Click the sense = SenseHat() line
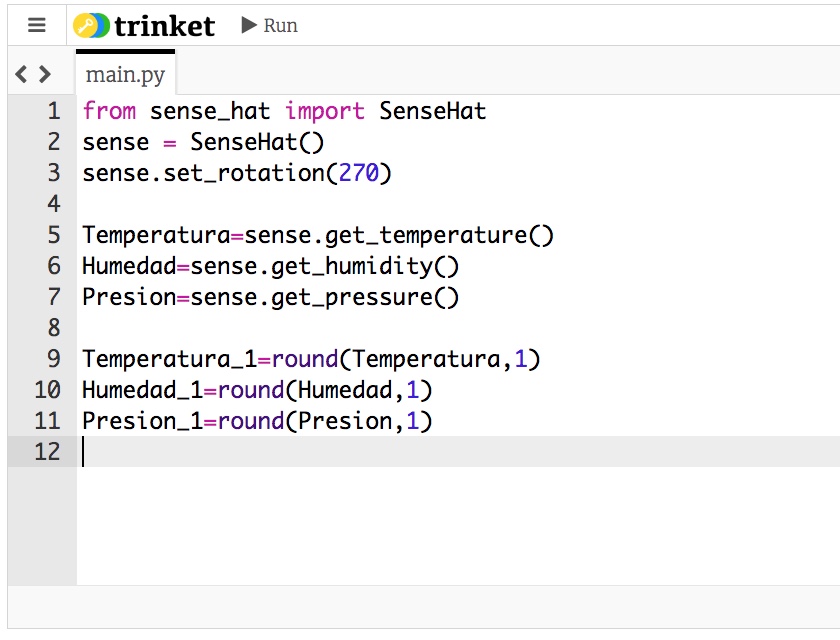Screen dimensions: 840x640 pyautogui.click(x=203, y=142)
